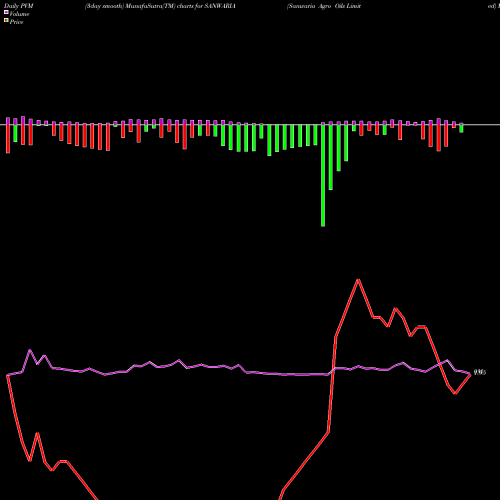The image size is (500, 500).
Task: Click the Volume legend color swatch
Action: click(6, 12)
